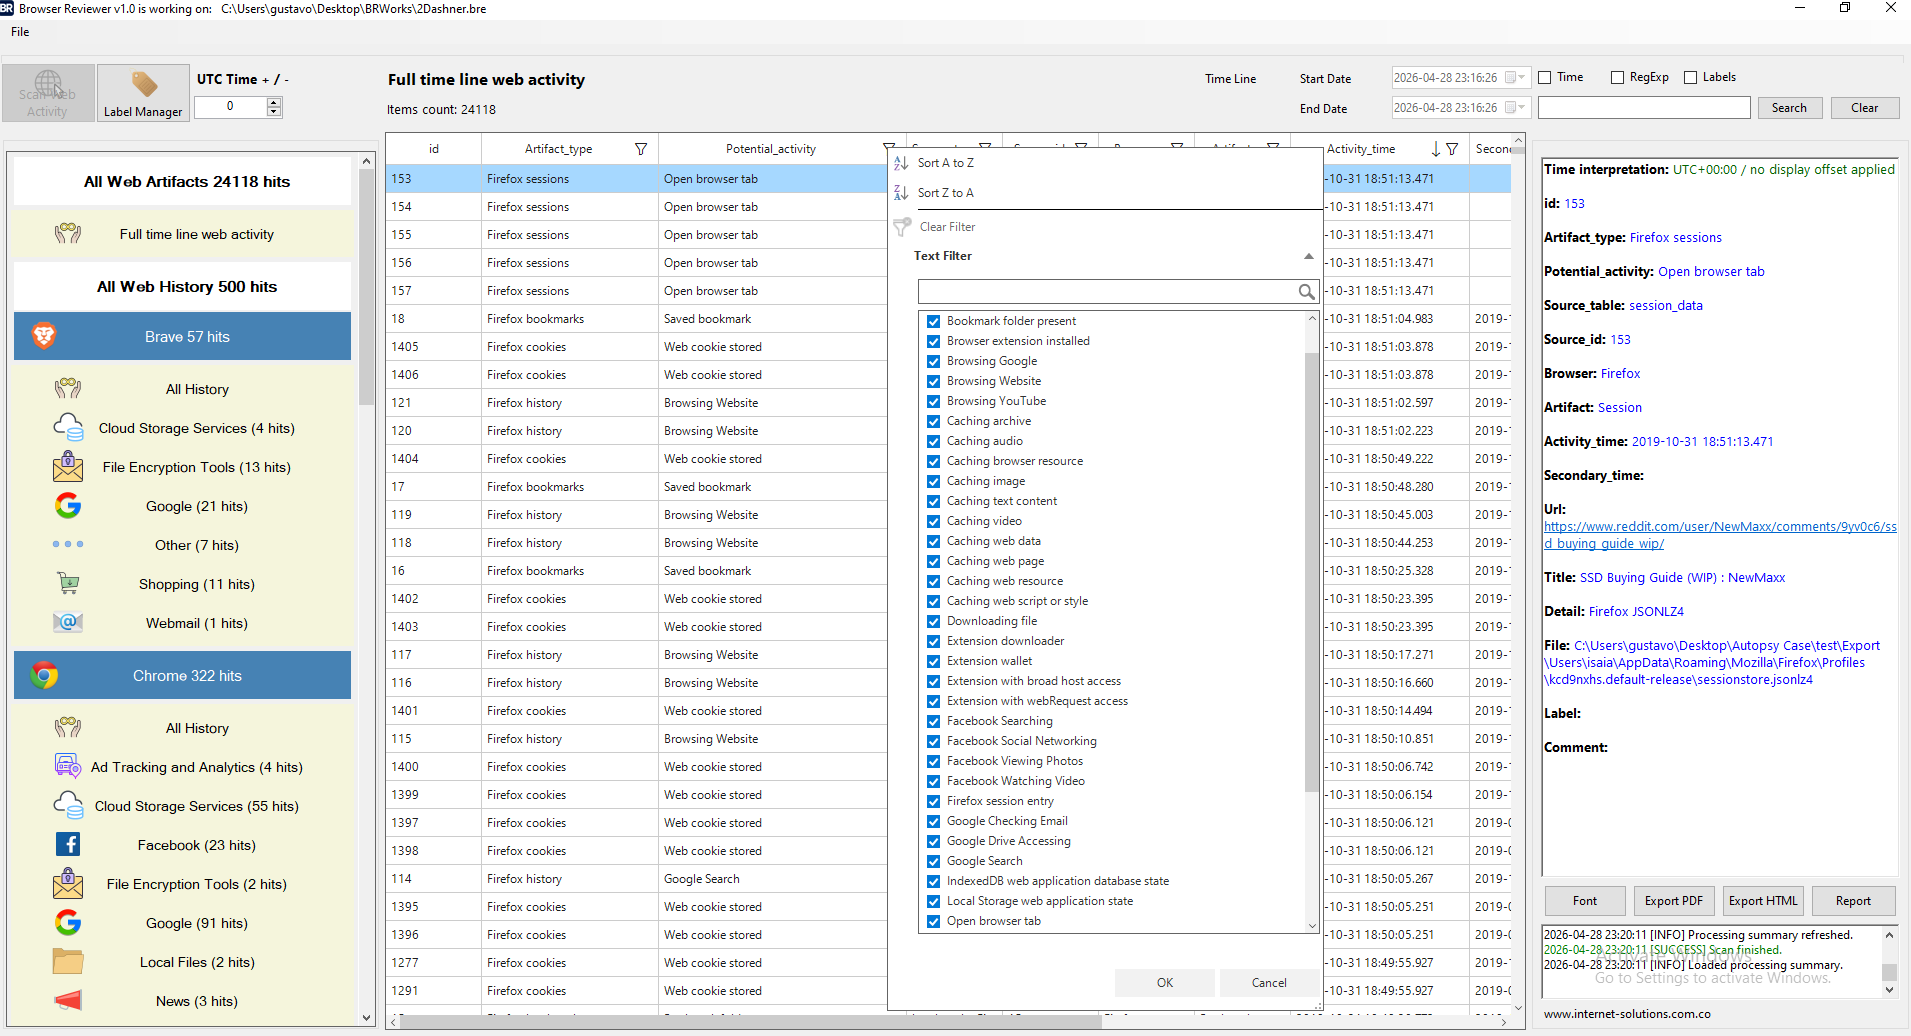The height and width of the screenshot is (1036, 1911).
Task: Click the Activity_time column filter funnel
Action: [1452, 149]
